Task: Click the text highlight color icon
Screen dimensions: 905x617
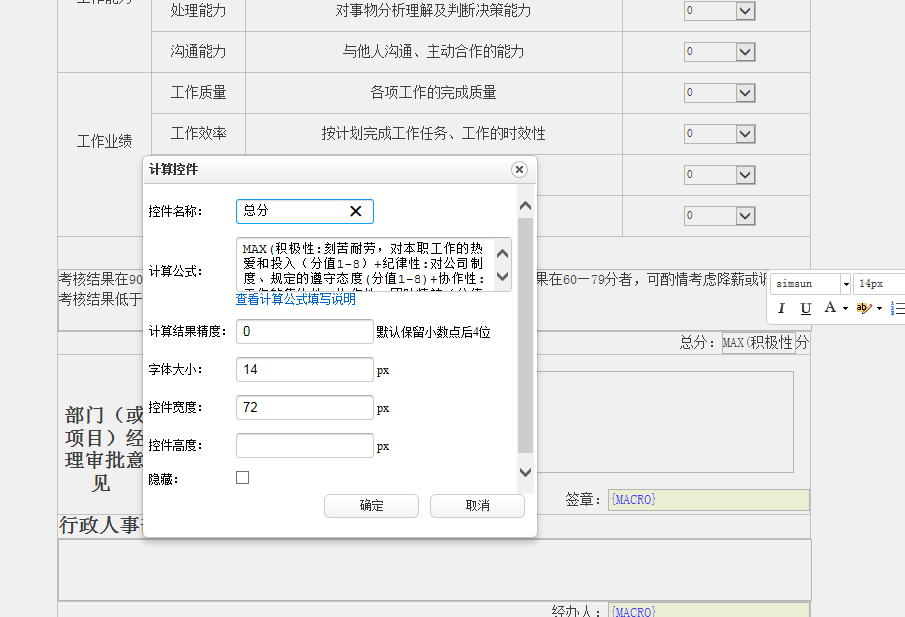Action: click(863, 309)
